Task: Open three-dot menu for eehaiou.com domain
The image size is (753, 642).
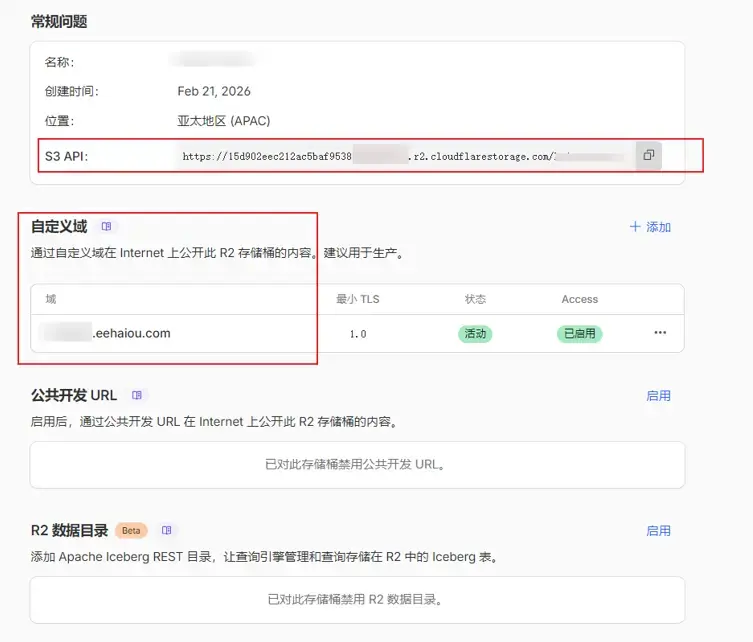Action: click(660, 333)
